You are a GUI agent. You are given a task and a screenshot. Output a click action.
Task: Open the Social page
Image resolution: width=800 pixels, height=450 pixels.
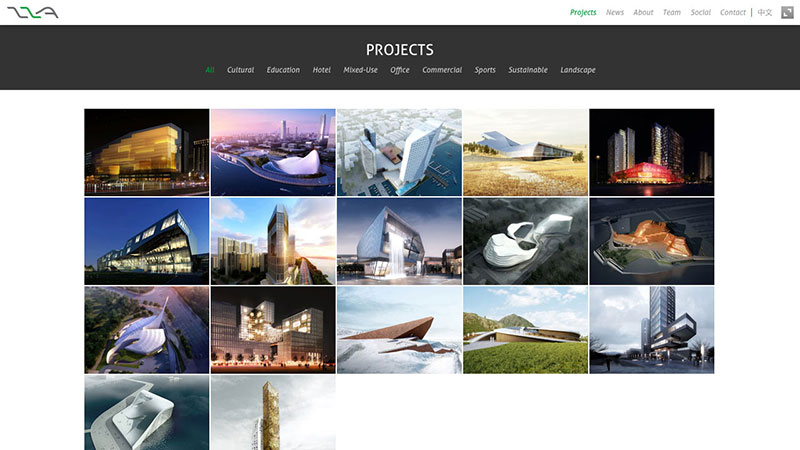tap(701, 12)
